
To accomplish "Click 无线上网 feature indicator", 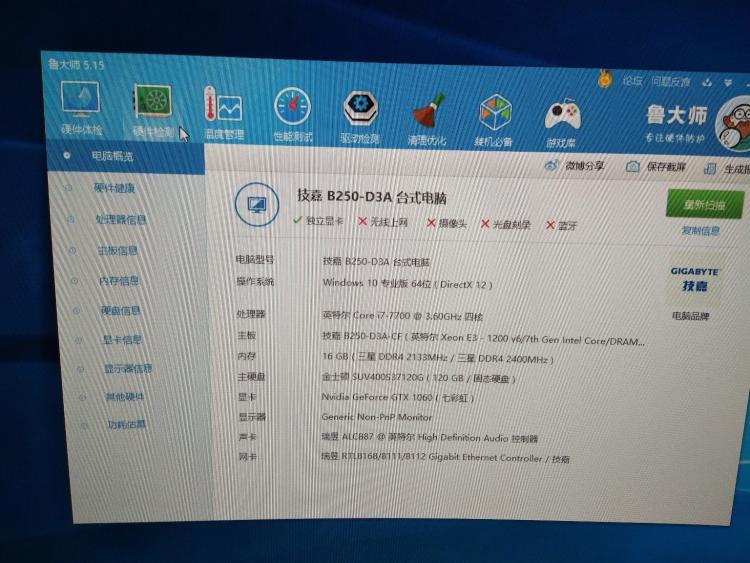I will [383, 222].
